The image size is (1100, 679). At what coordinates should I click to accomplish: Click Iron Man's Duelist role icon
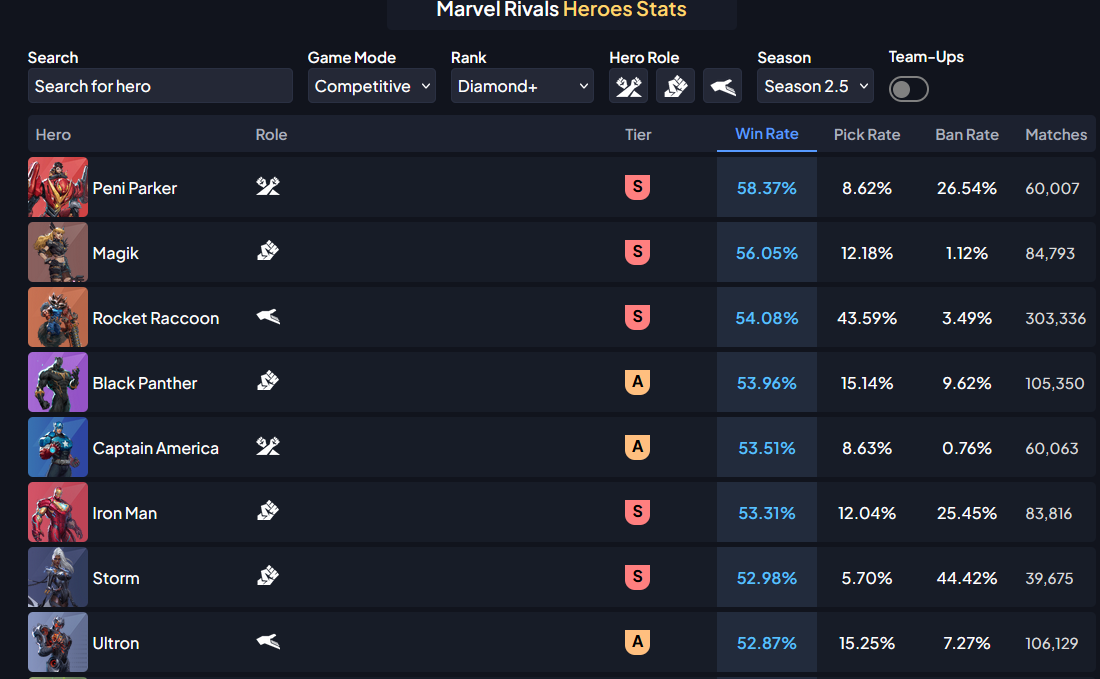click(x=268, y=511)
